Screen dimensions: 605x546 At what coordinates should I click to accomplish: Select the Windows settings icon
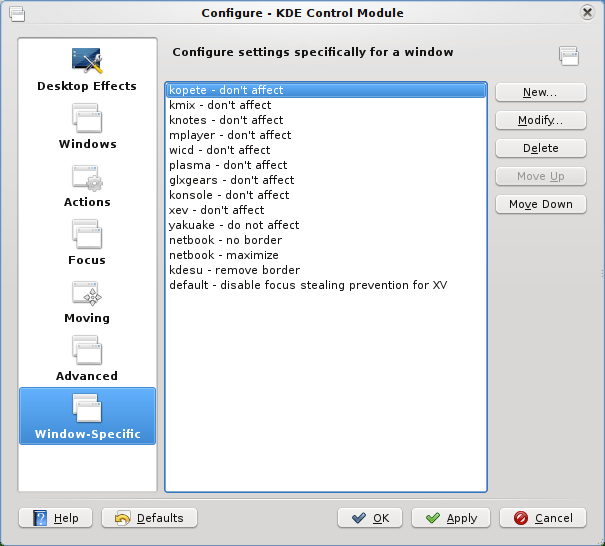click(x=87, y=120)
